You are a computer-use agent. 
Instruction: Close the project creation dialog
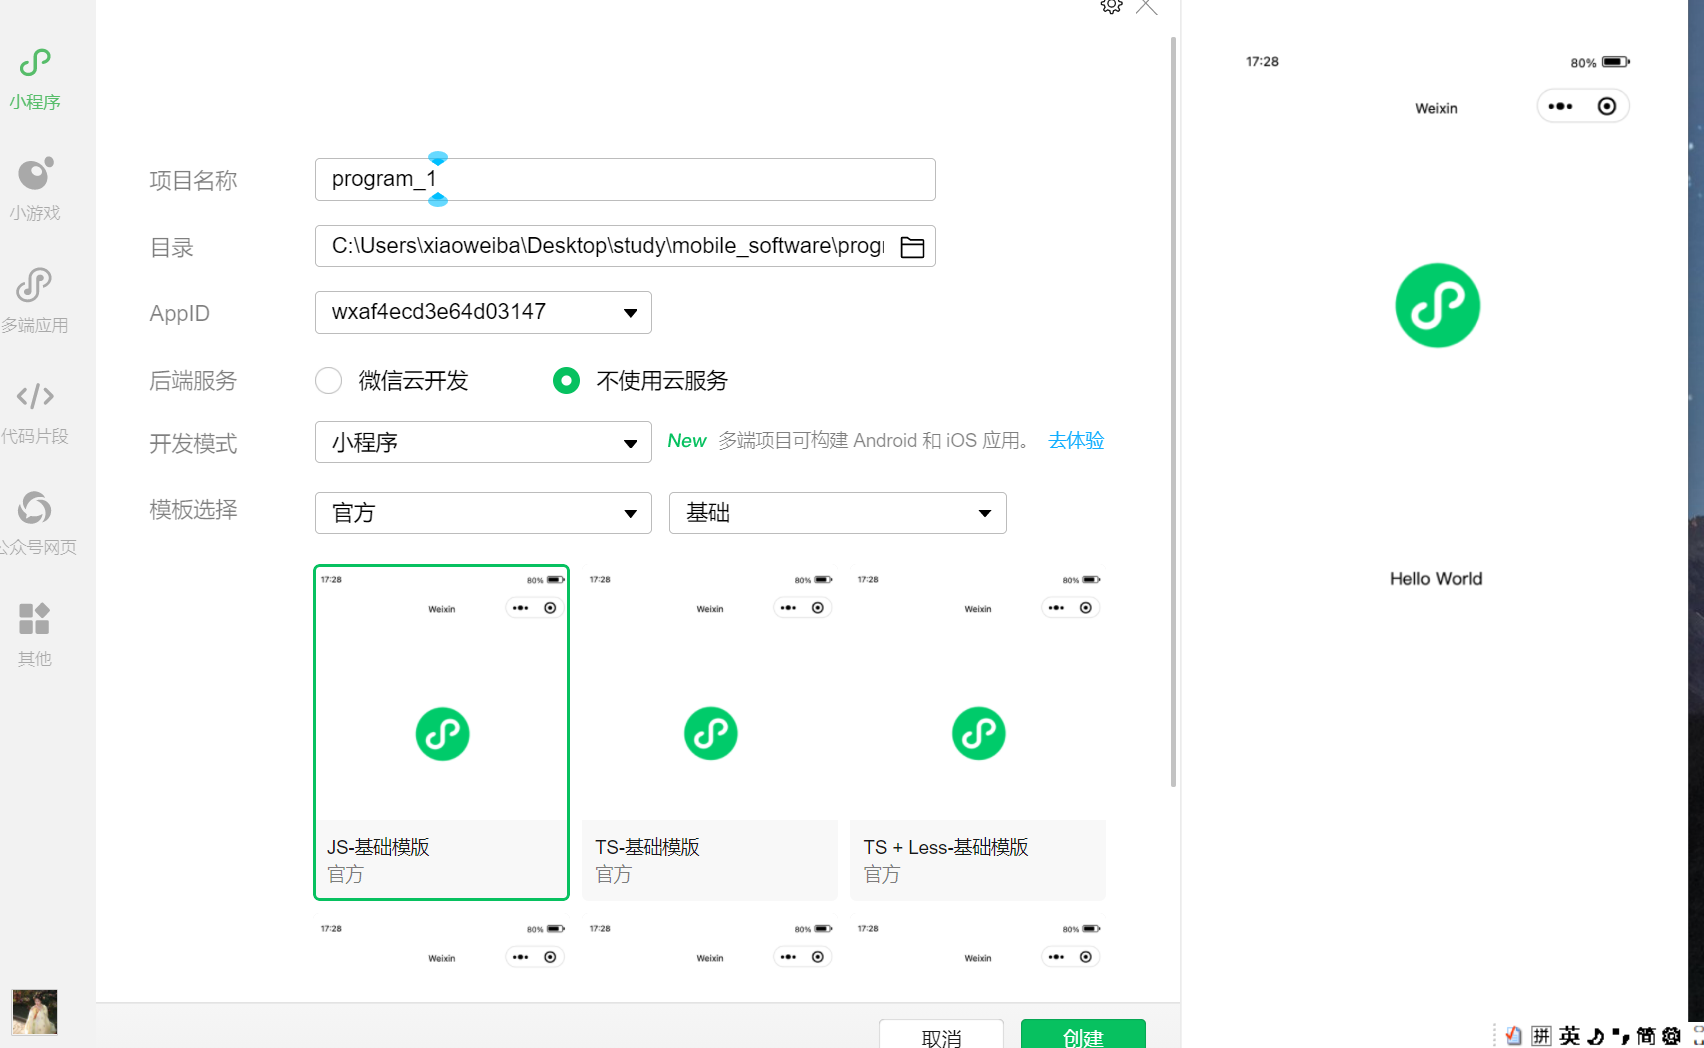click(1147, 6)
